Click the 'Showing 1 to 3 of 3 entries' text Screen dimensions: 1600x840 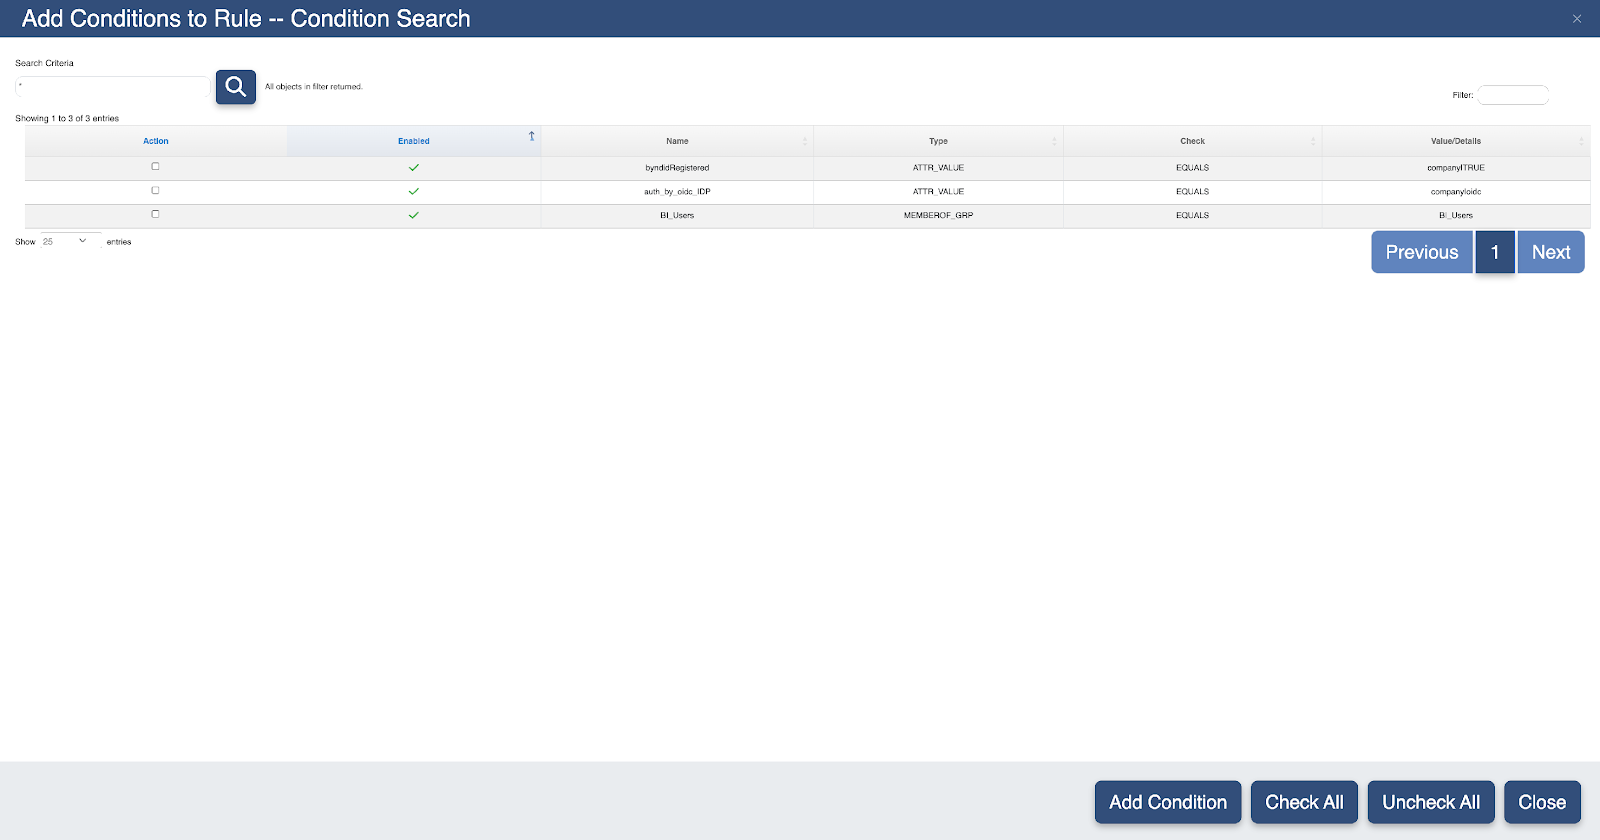click(x=67, y=118)
